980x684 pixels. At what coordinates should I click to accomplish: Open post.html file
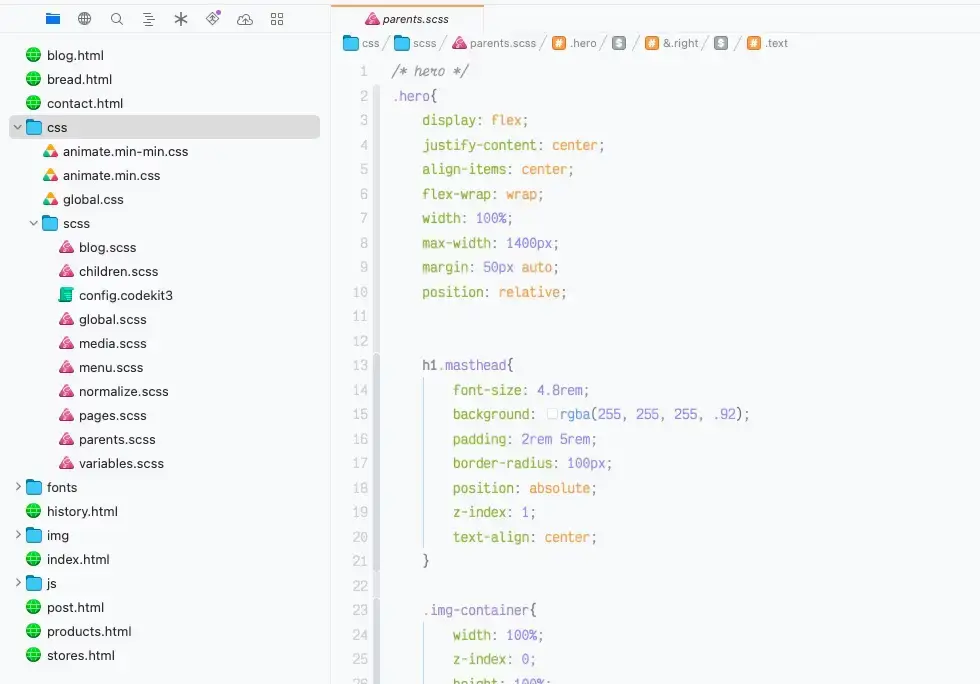tap(75, 607)
